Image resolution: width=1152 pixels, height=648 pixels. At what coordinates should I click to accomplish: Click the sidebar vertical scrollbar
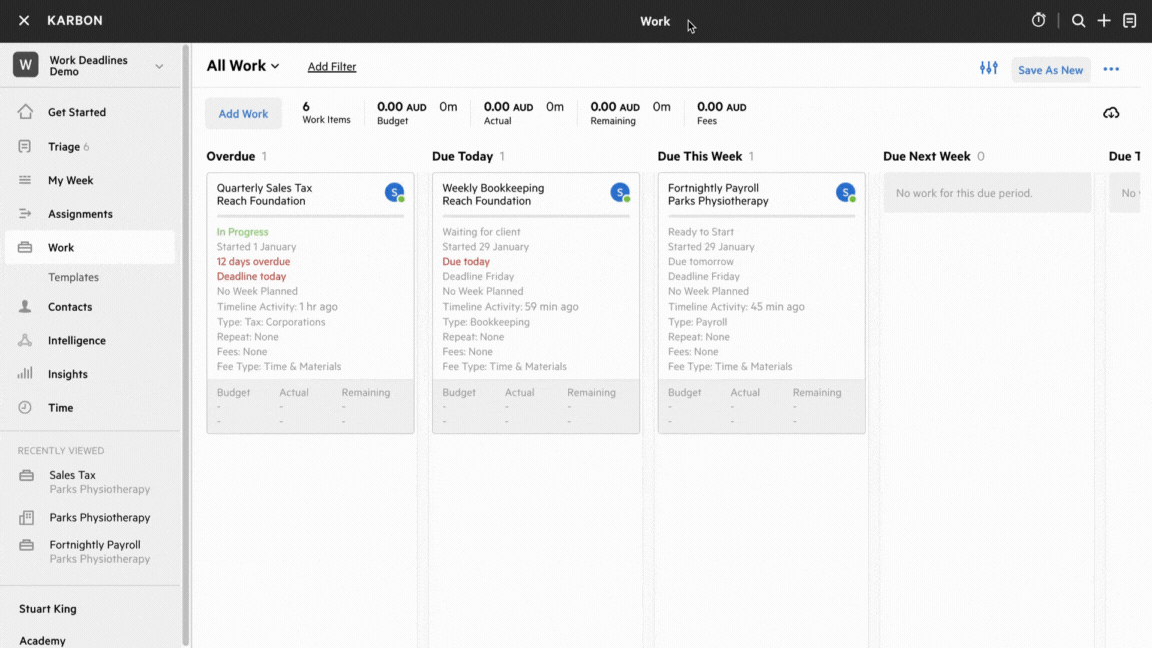186,345
